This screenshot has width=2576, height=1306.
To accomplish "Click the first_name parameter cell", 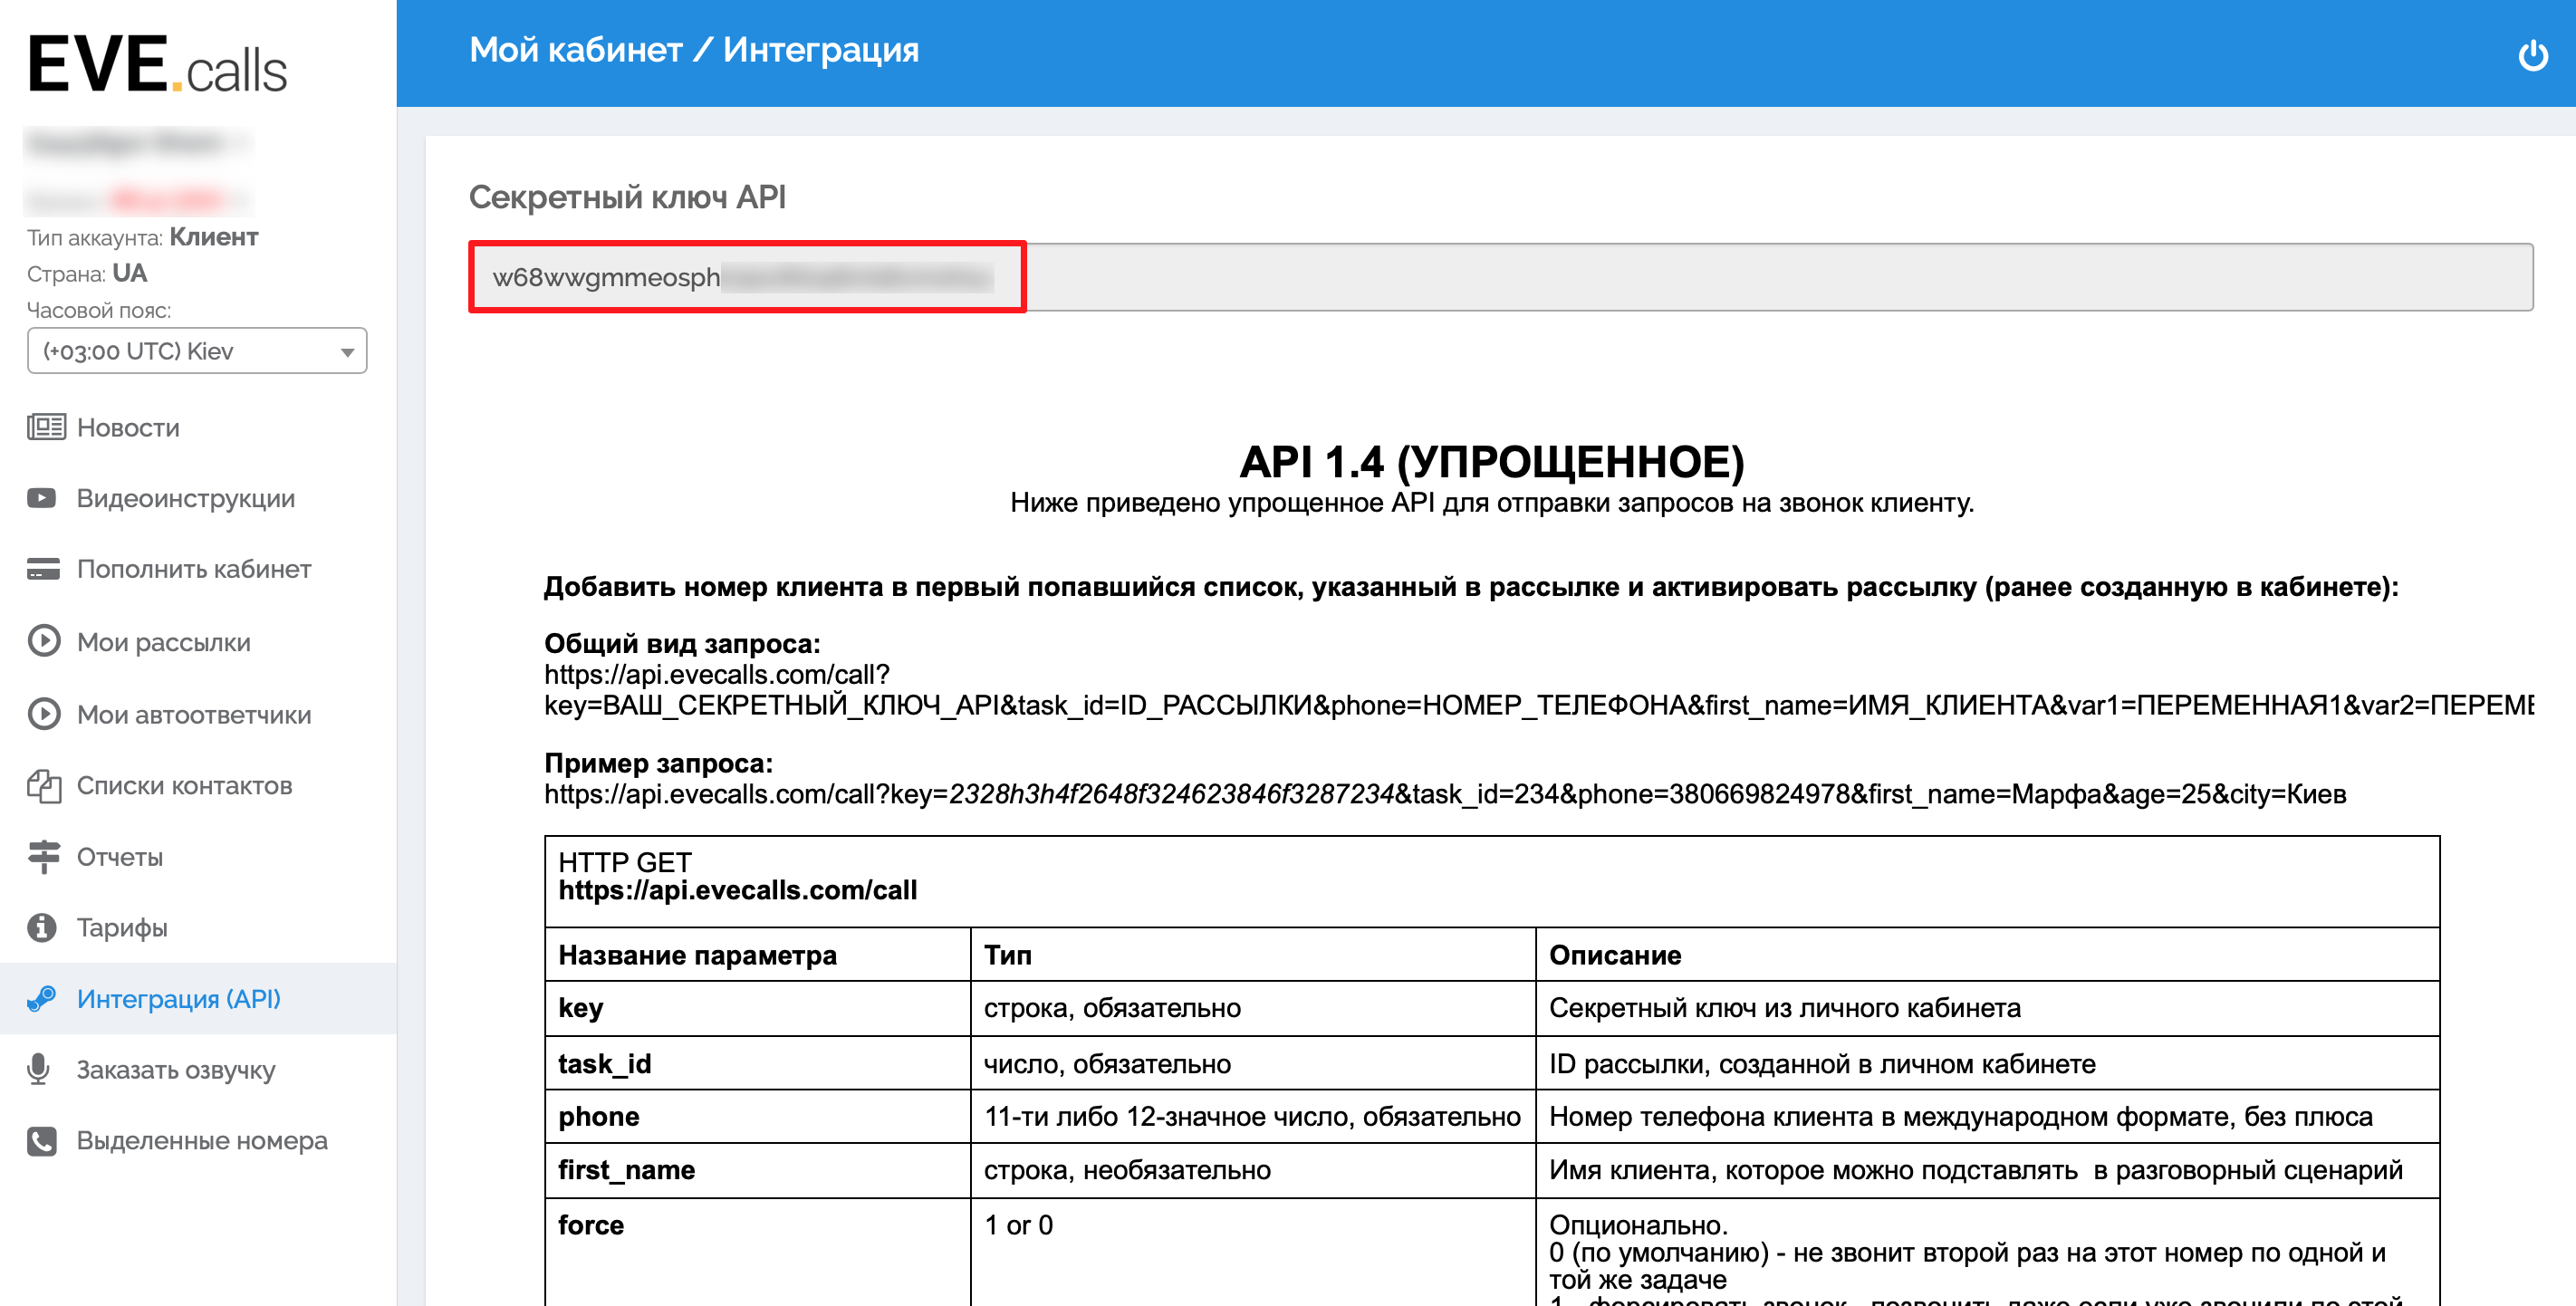I will (758, 1170).
